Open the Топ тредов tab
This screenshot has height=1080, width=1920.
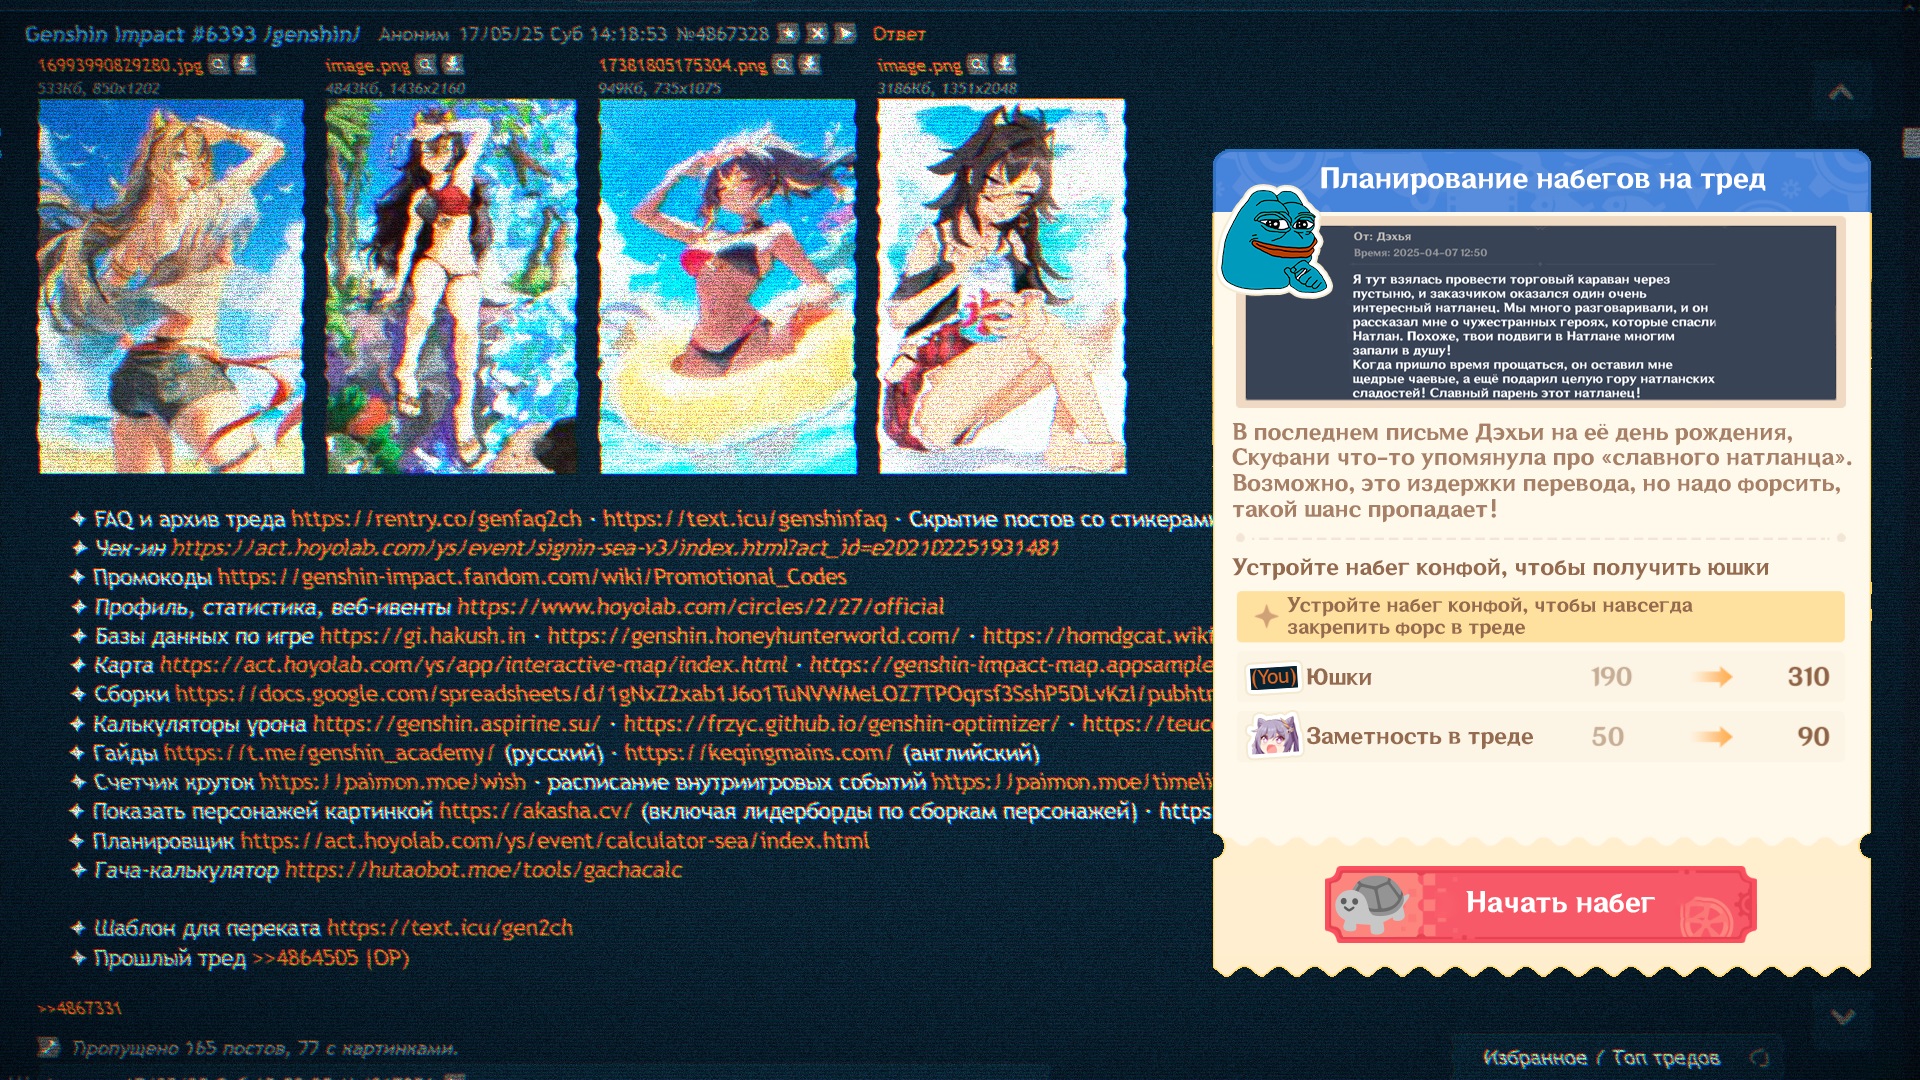pos(1665,1058)
